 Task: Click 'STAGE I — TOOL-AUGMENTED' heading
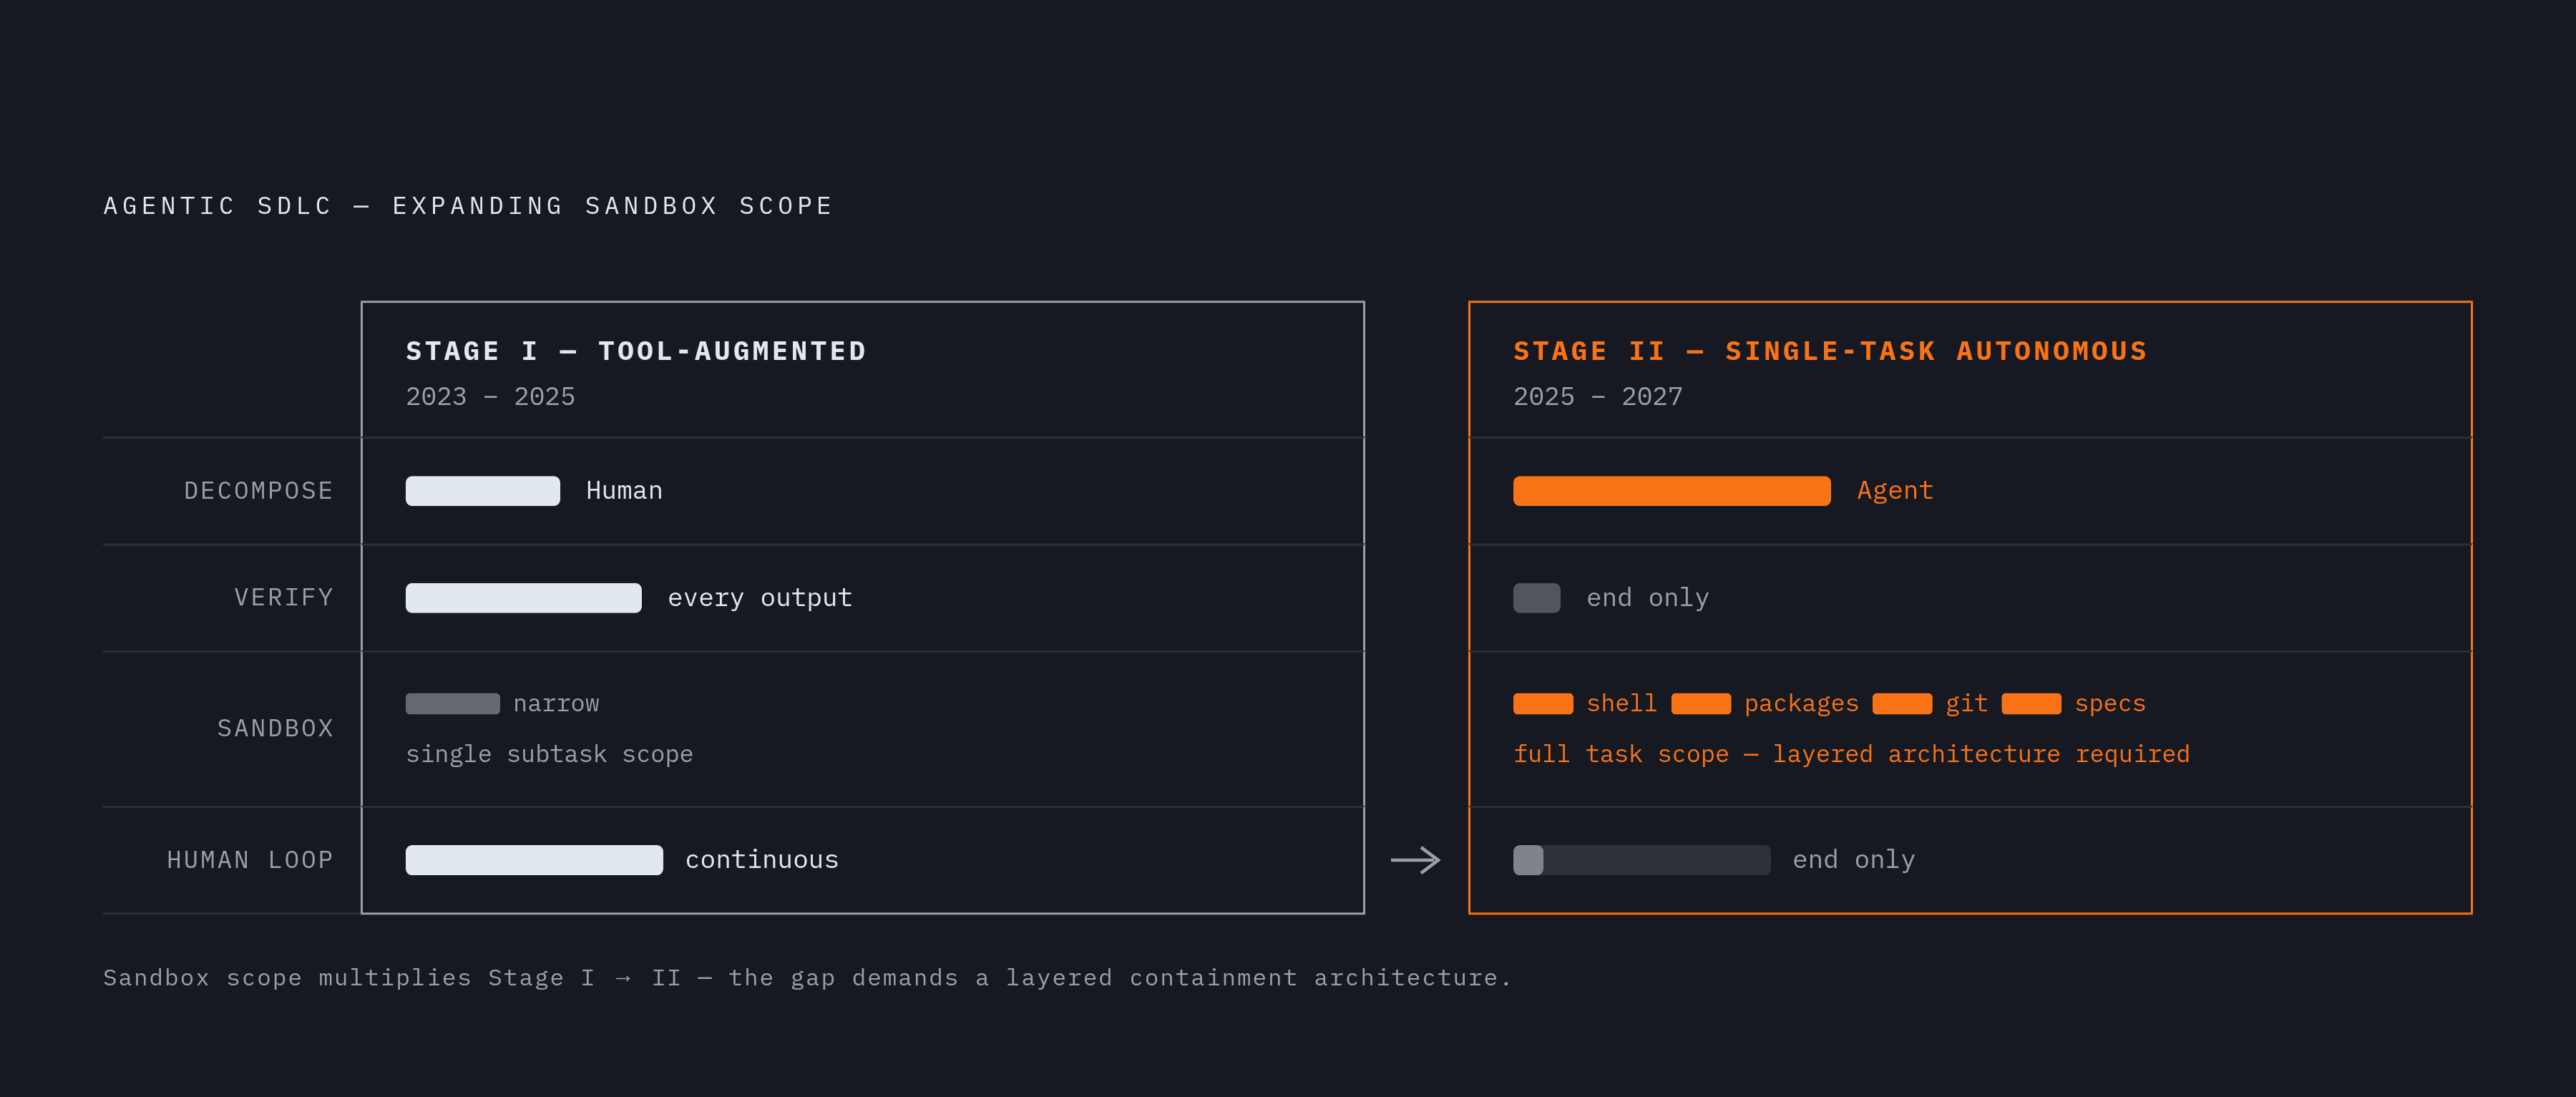pyautogui.click(x=636, y=351)
